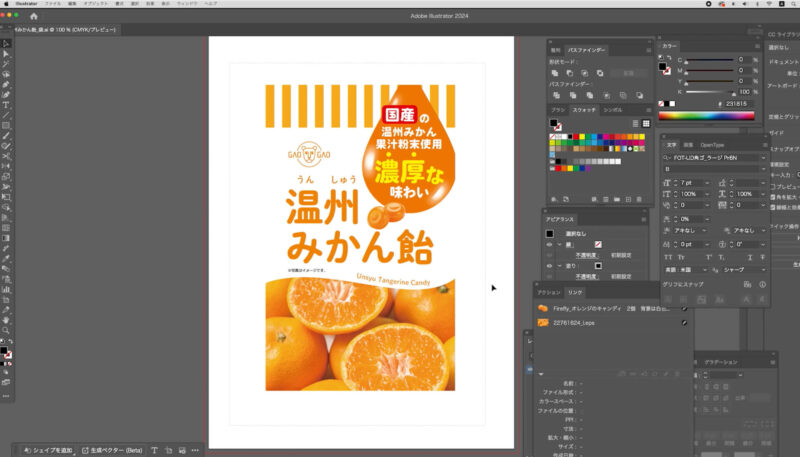Viewport: 800px width, 457px height.
Task: Switch to the シンボル tab
Action: coord(613,110)
